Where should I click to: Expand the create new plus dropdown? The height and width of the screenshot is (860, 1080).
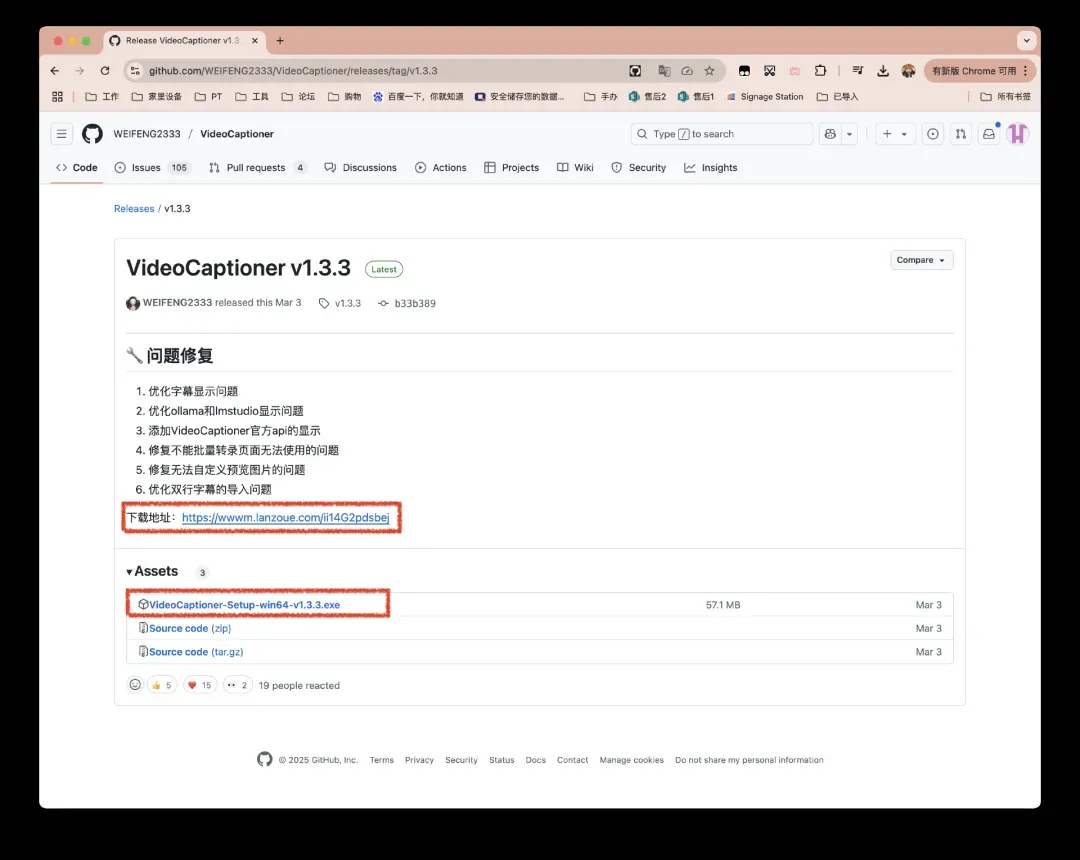pyautogui.click(x=895, y=134)
